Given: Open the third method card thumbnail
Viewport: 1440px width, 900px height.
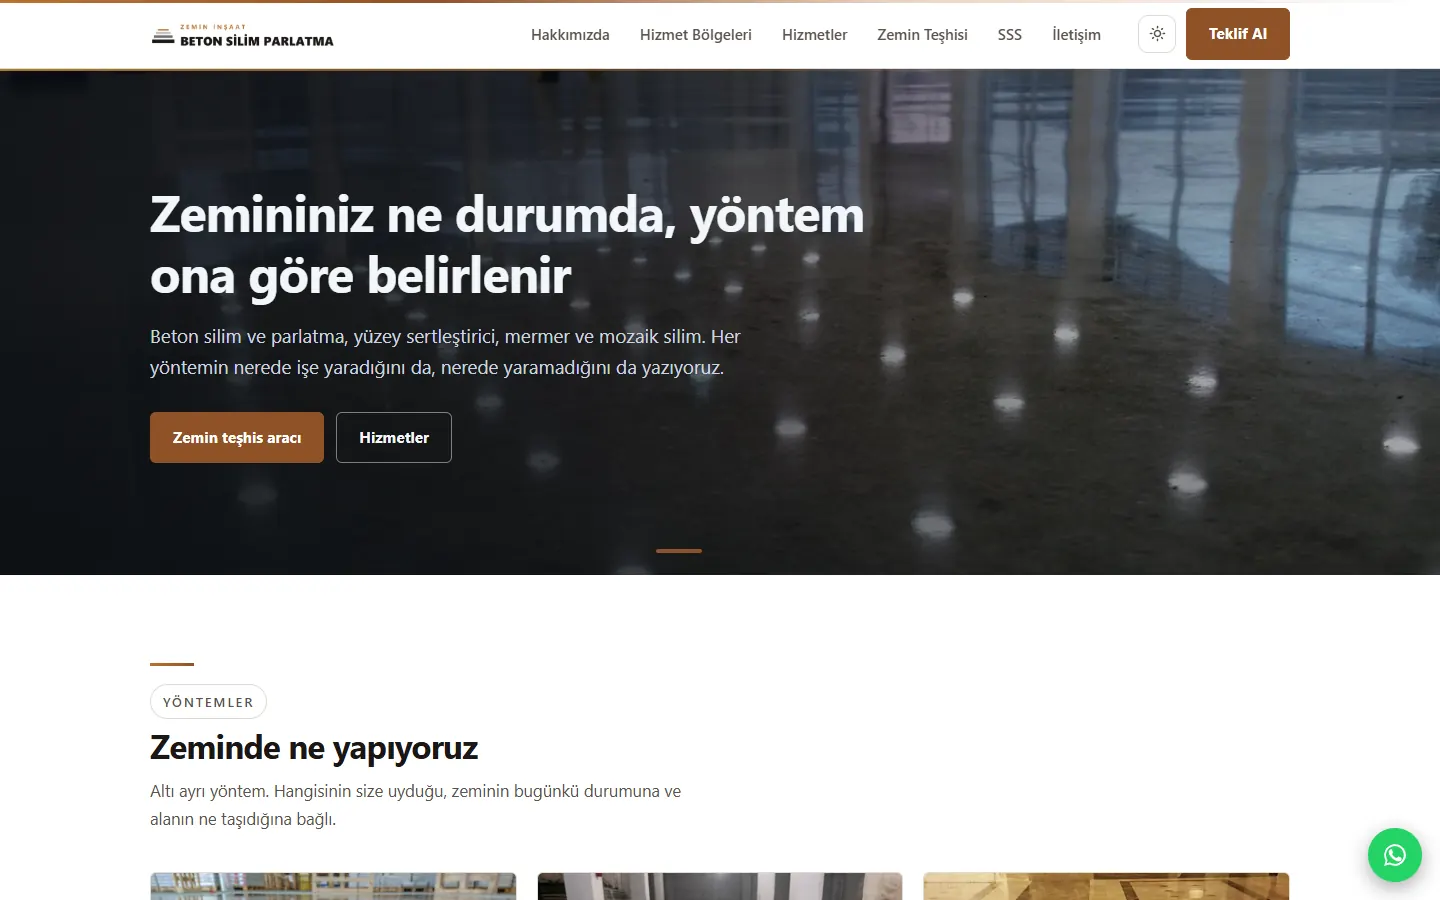Looking at the screenshot, I should [1106, 886].
